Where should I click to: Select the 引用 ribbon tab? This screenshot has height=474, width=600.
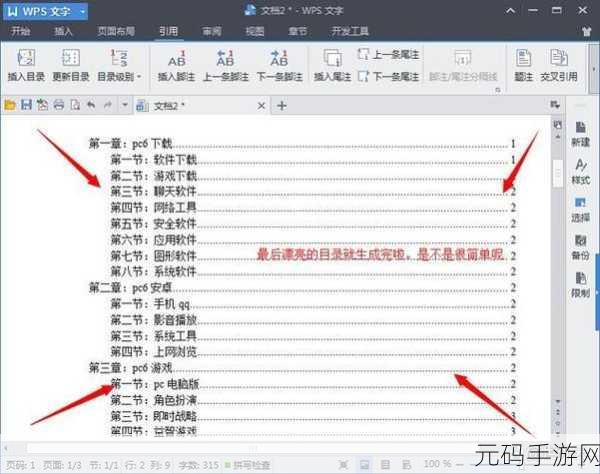tap(169, 31)
